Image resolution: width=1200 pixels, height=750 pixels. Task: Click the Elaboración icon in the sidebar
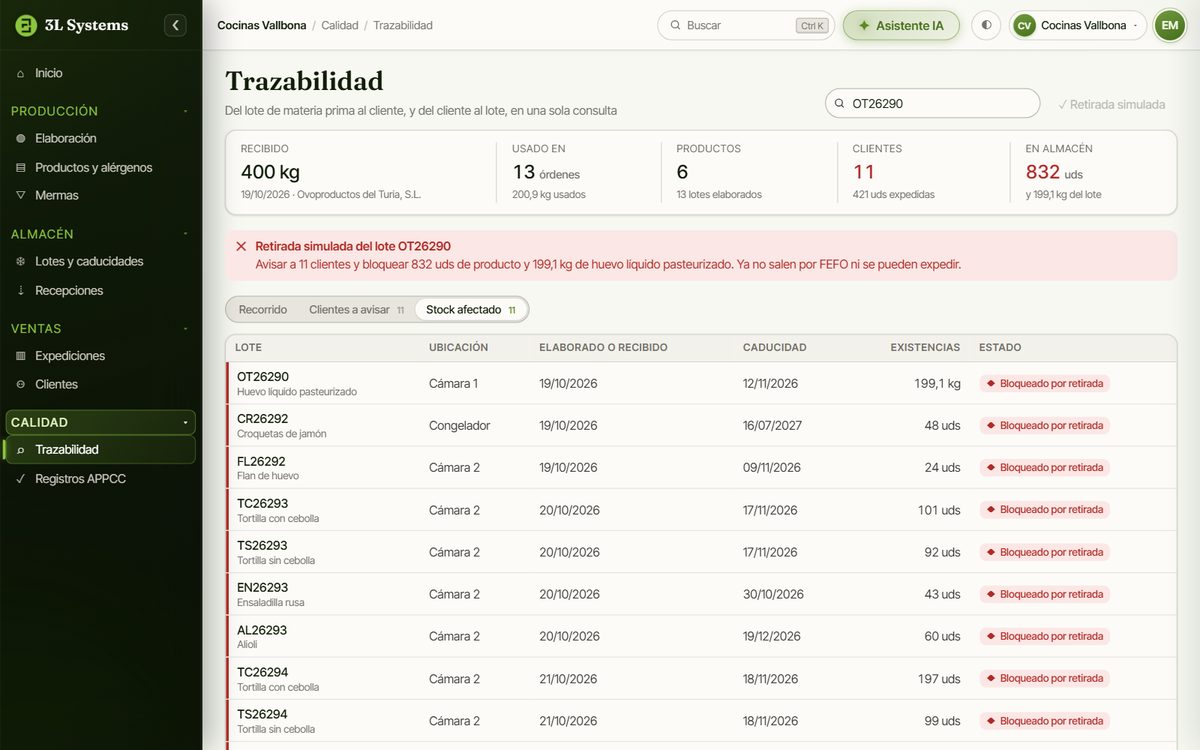coord(21,138)
